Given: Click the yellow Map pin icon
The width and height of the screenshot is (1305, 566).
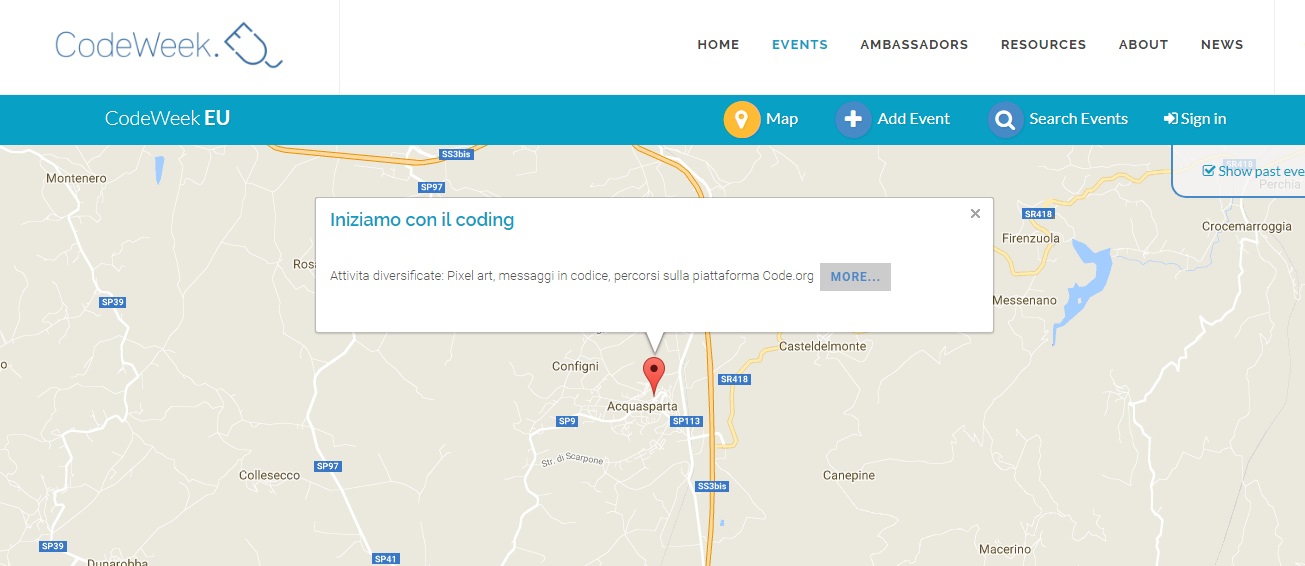Looking at the screenshot, I should pos(741,119).
